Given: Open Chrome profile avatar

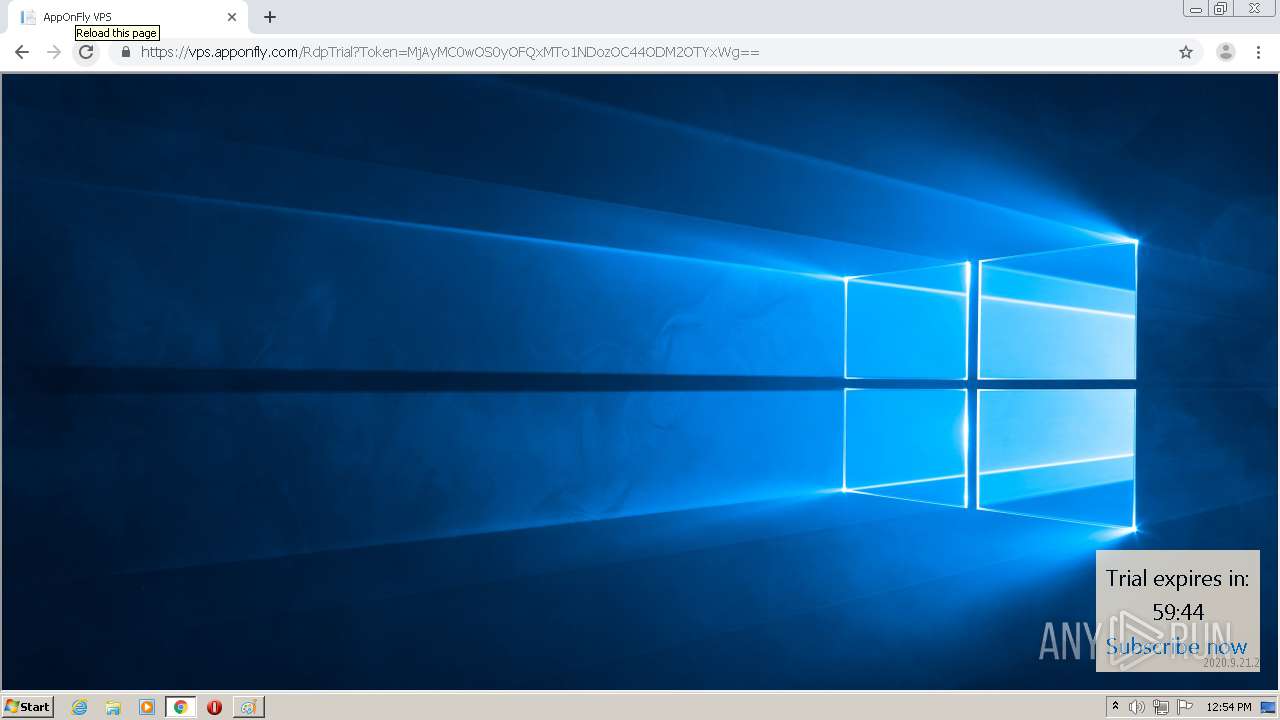Looking at the screenshot, I should [x=1226, y=52].
